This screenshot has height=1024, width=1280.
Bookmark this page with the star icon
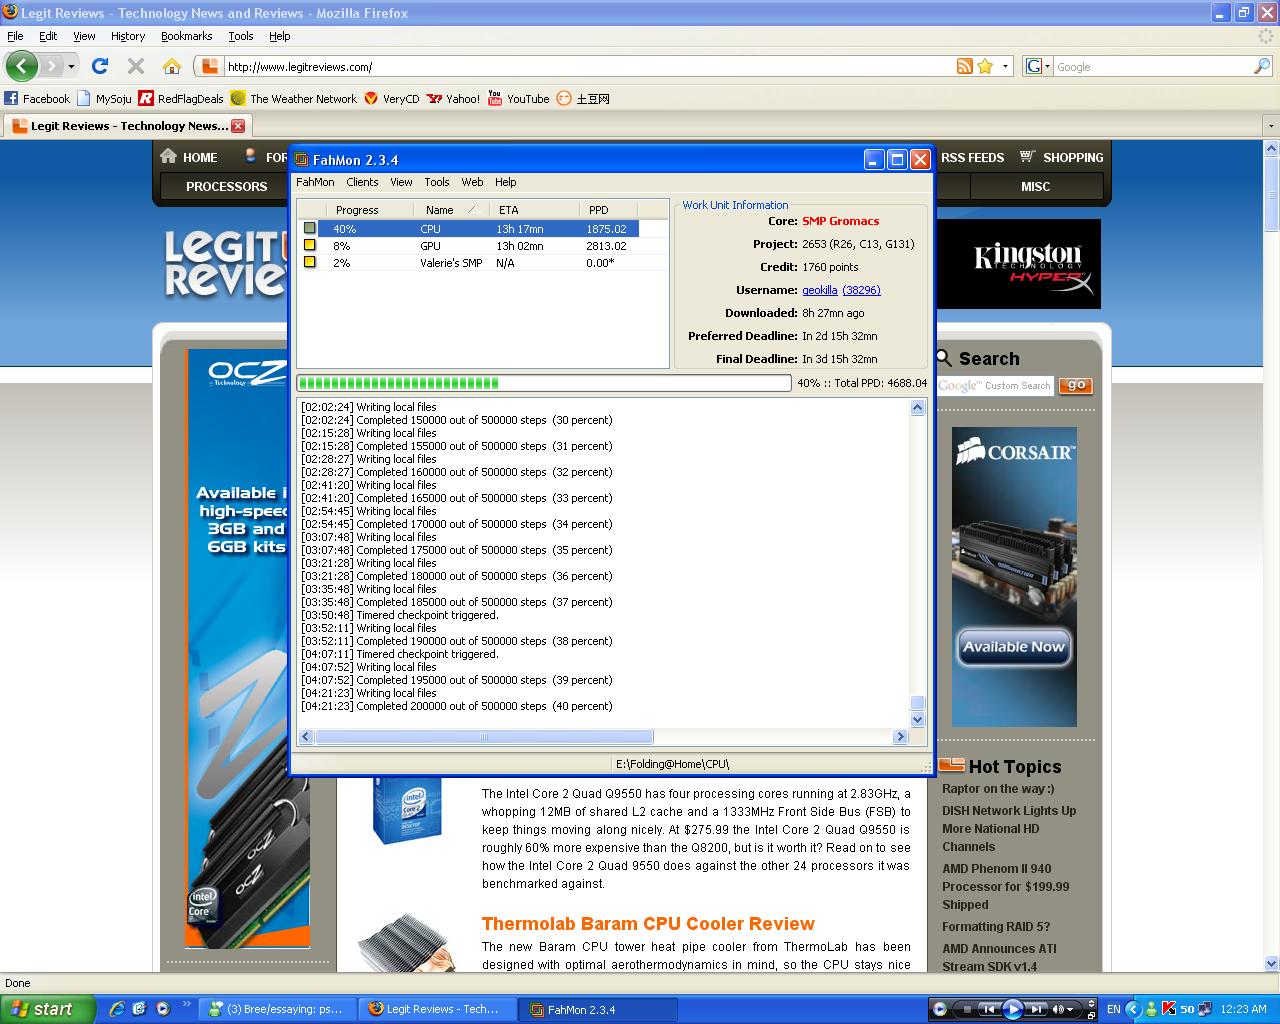(x=985, y=66)
